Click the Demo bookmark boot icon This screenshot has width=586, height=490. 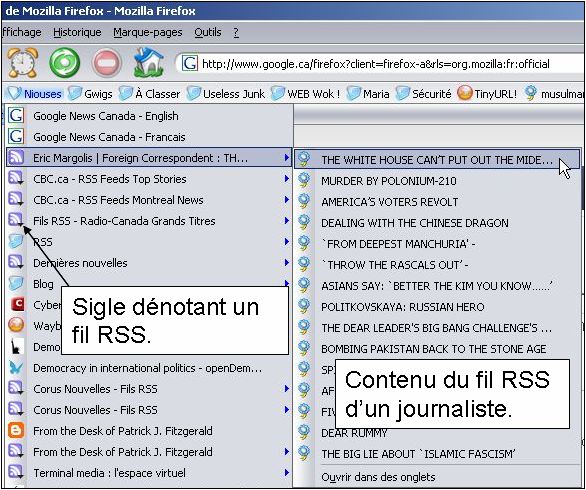point(16,346)
